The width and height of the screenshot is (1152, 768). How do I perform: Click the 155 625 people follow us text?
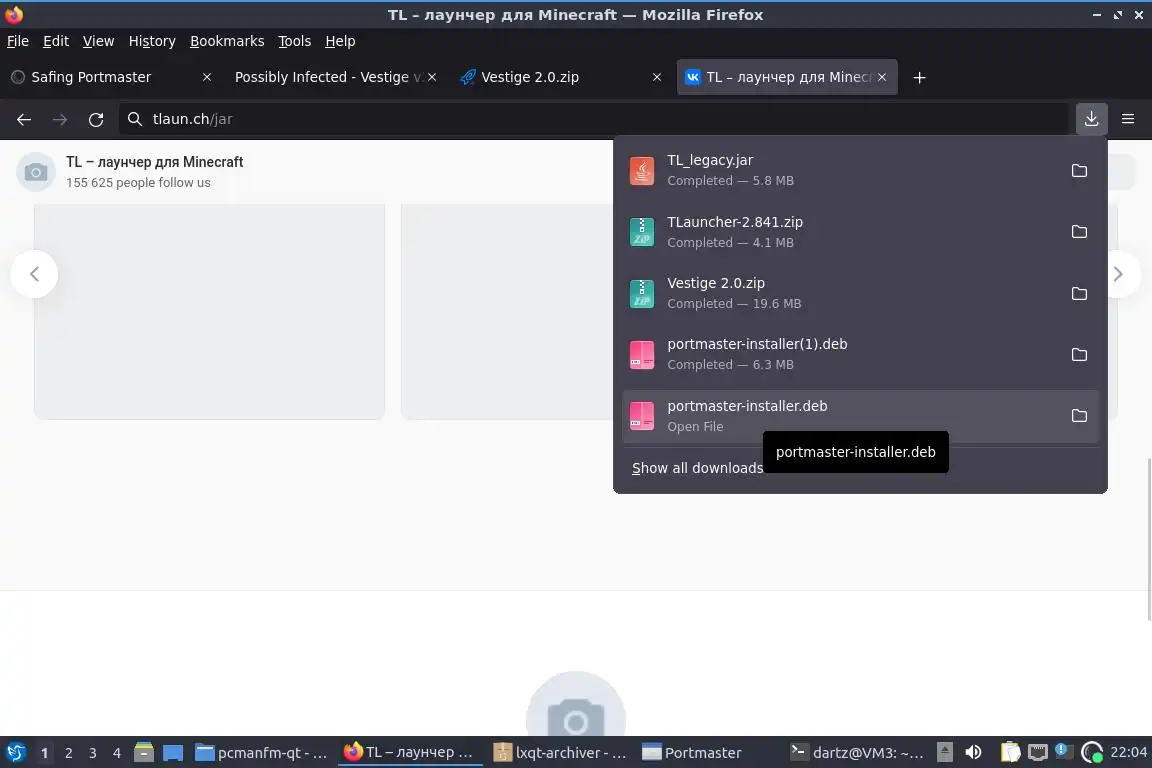pos(138,182)
